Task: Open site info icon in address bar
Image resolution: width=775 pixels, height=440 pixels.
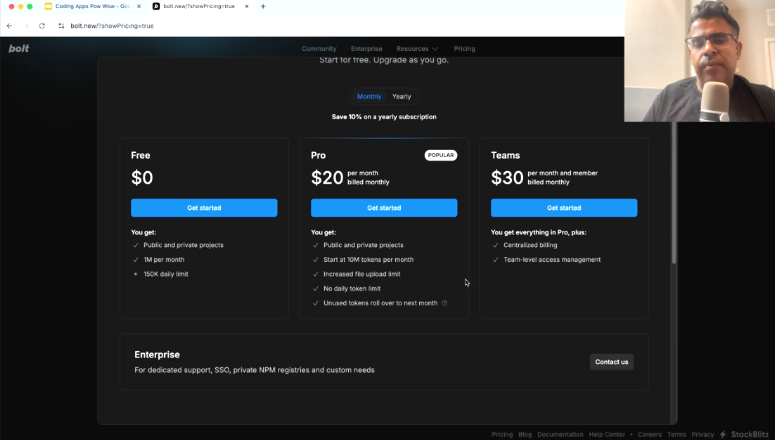Action: pos(61,26)
